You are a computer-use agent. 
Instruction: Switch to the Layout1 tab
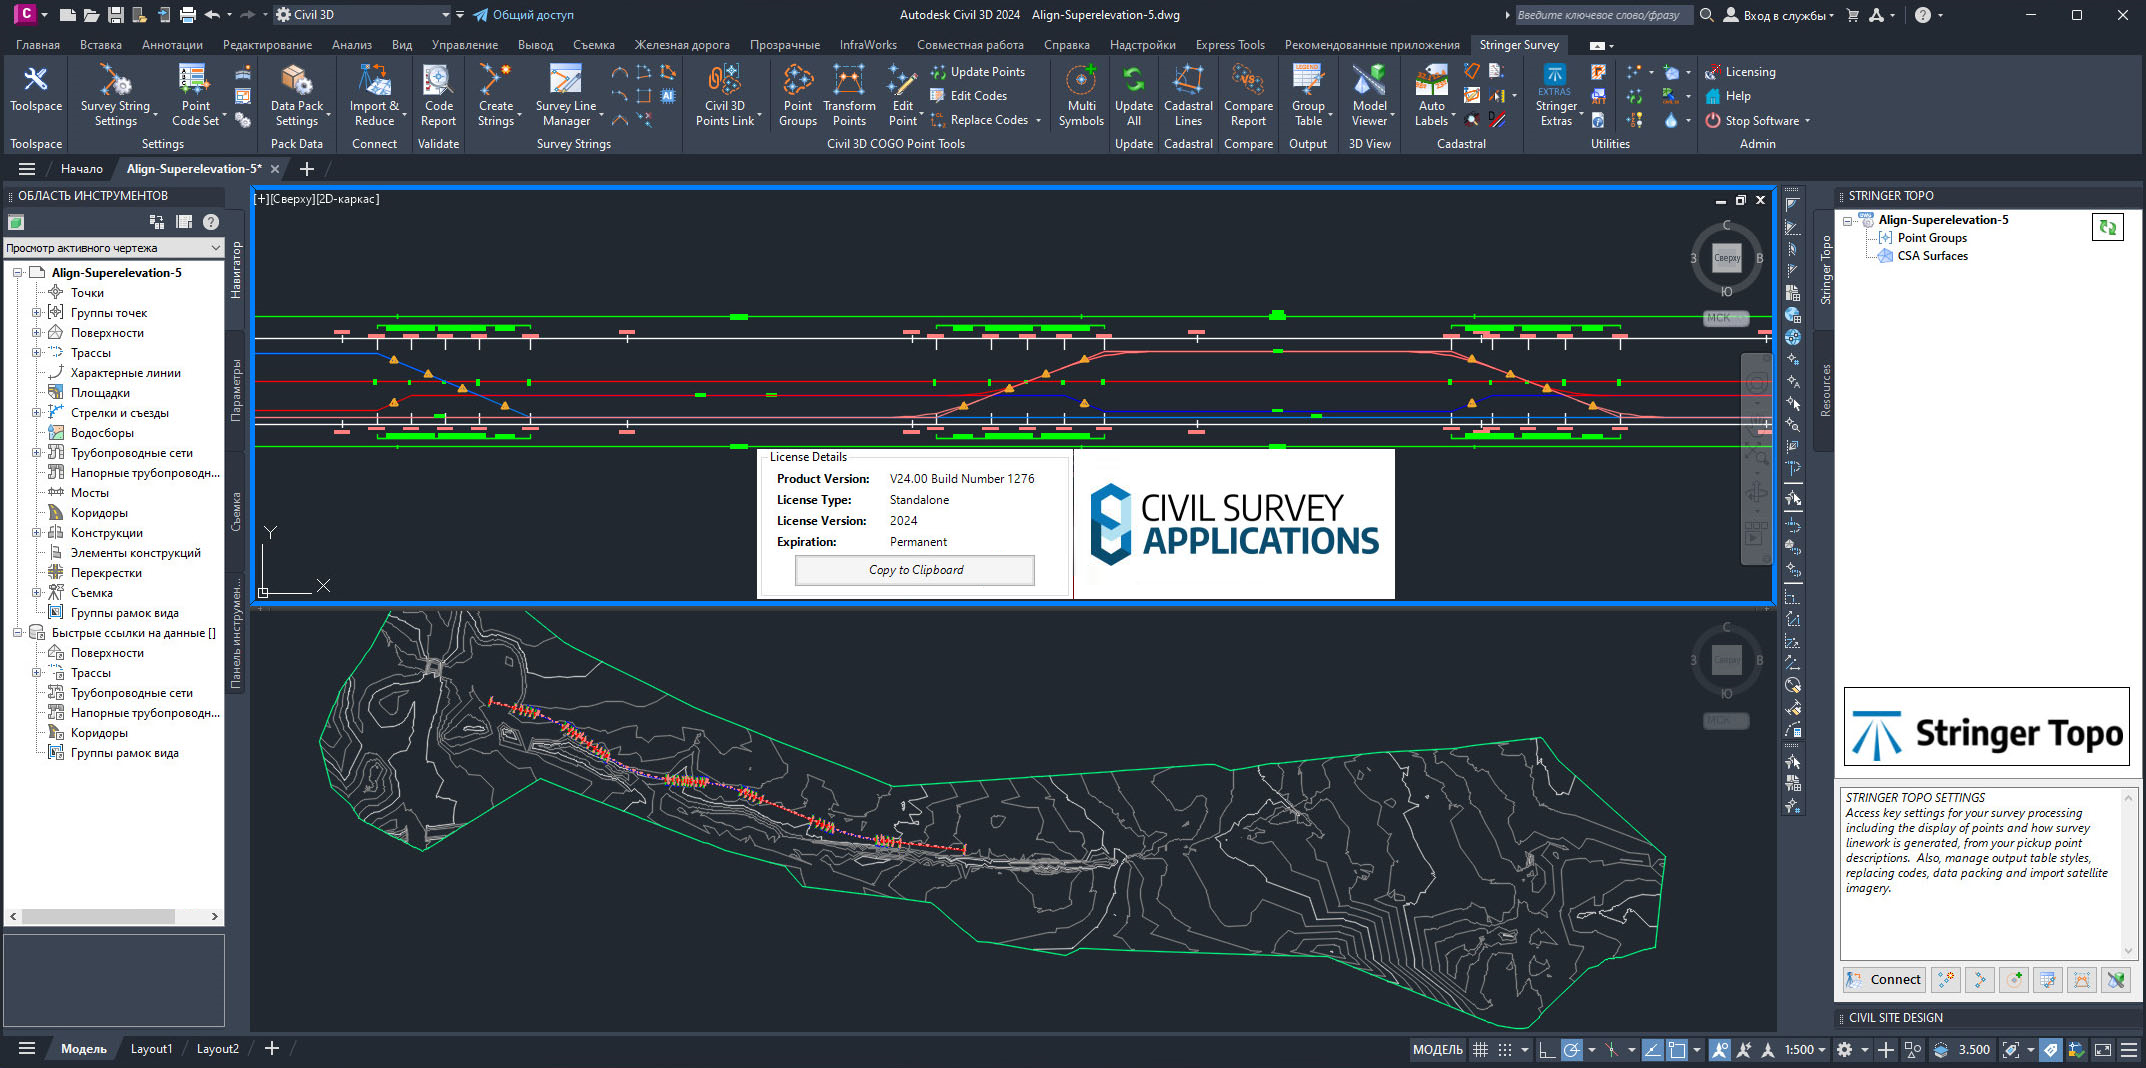click(x=151, y=1049)
